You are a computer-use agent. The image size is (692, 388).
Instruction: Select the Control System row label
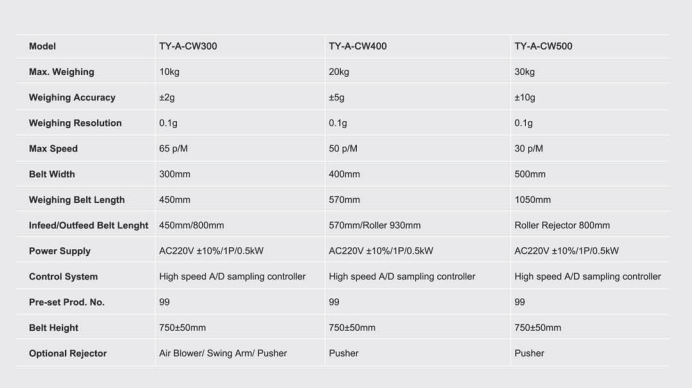(63, 277)
